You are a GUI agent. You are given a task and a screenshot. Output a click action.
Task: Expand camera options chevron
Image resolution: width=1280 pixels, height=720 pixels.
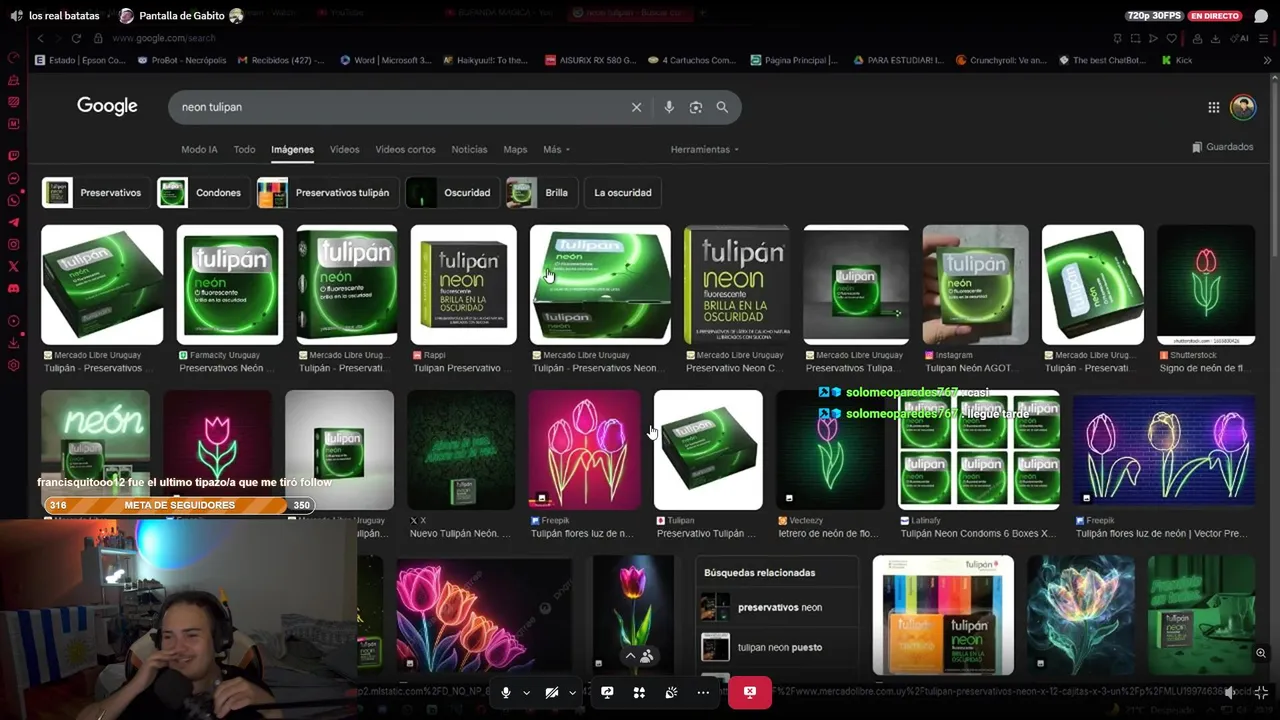pos(572,692)
